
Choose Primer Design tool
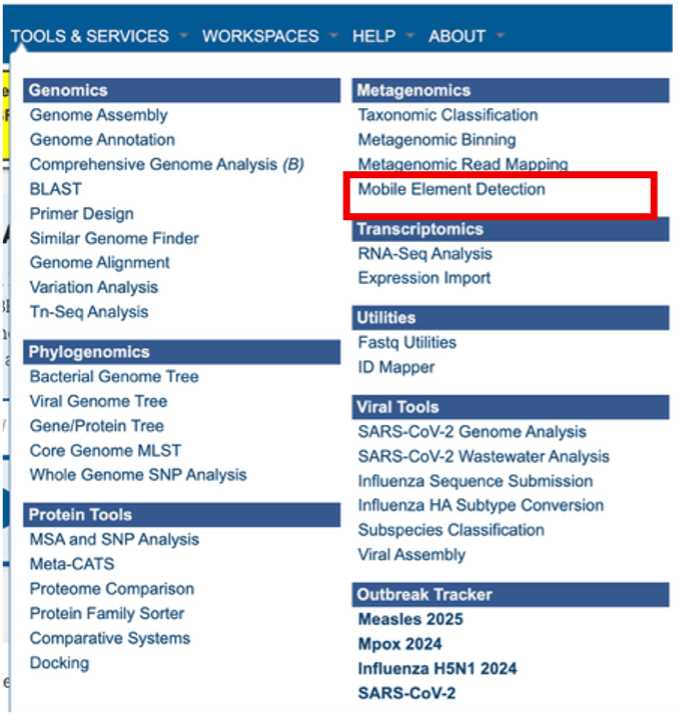click(81, 213)
